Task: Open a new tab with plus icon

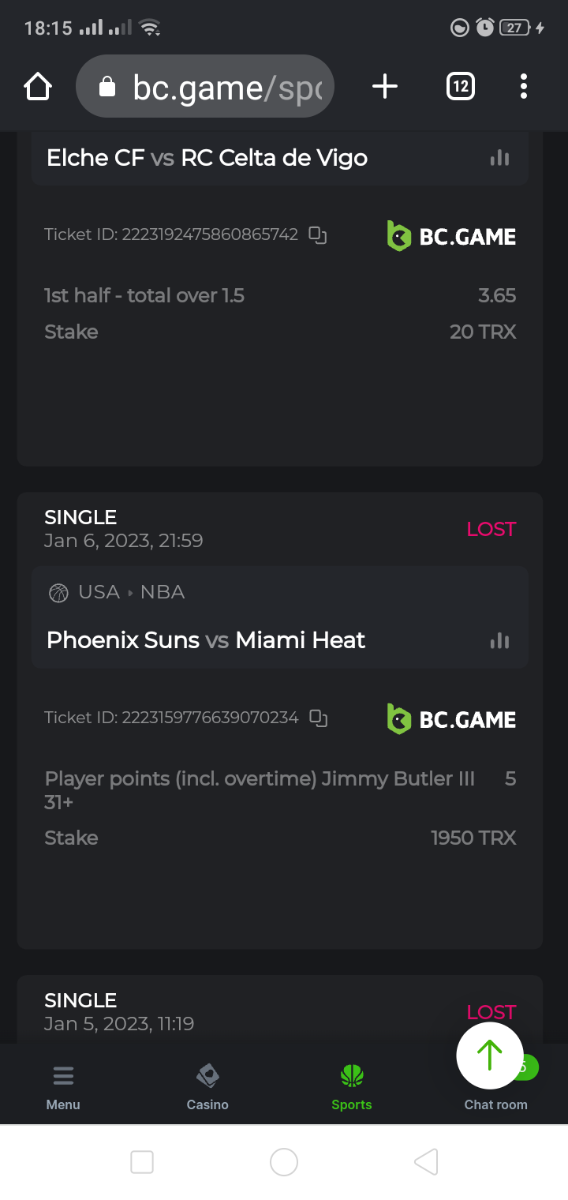Action: tap(384, 87)
